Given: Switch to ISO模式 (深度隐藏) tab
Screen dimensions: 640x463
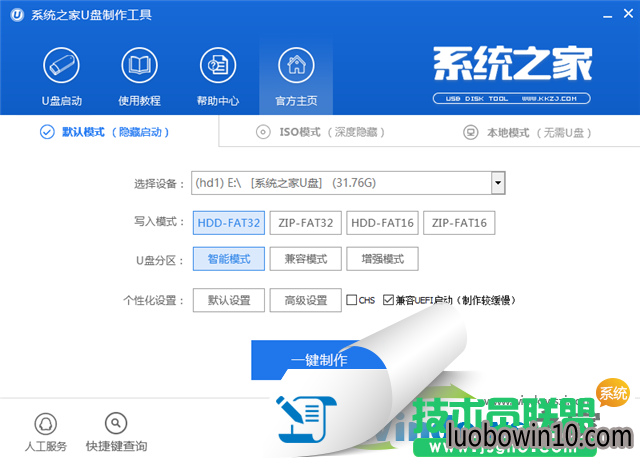Looking at the screenshot, I should click(x=320, y=132).
